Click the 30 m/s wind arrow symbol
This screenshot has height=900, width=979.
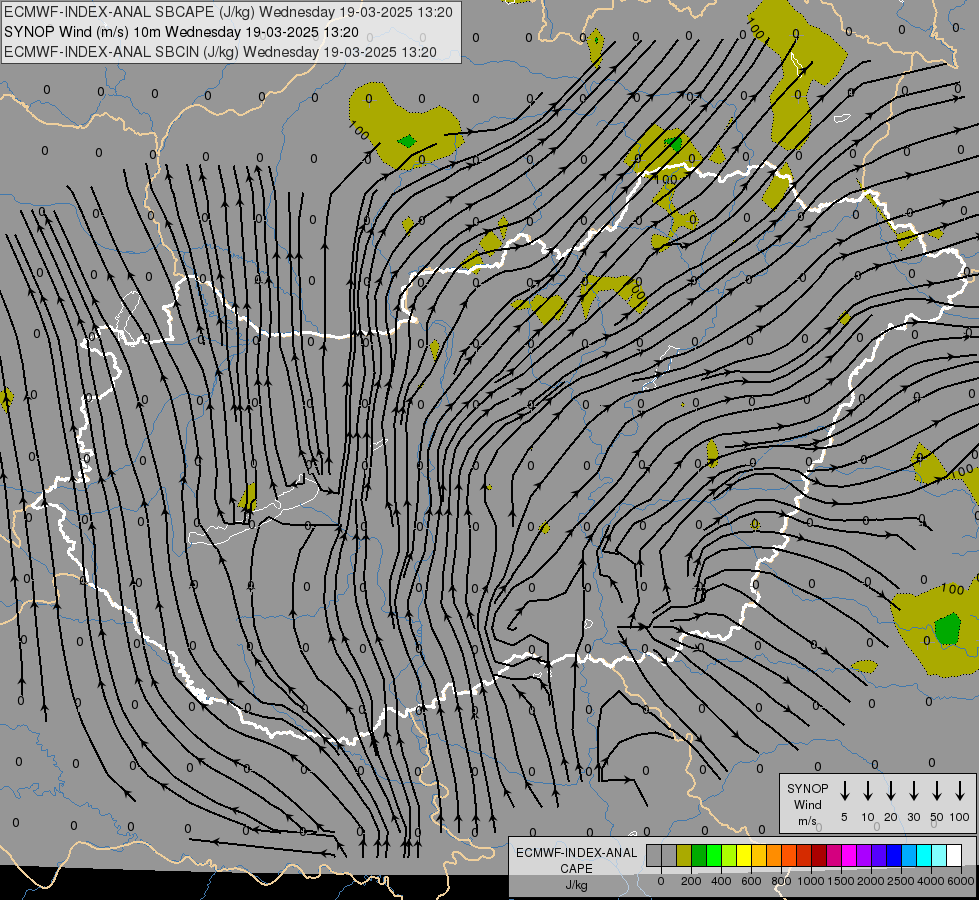pos(913,790)
